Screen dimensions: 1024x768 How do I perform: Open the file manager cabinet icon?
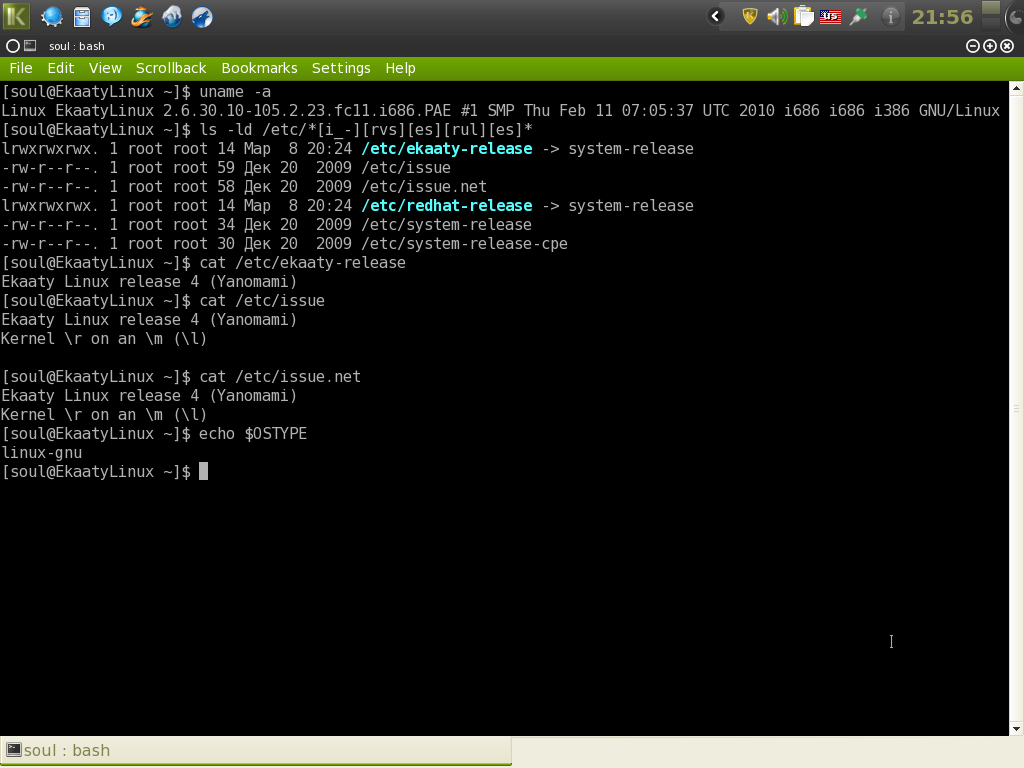(x=82, y=17)
